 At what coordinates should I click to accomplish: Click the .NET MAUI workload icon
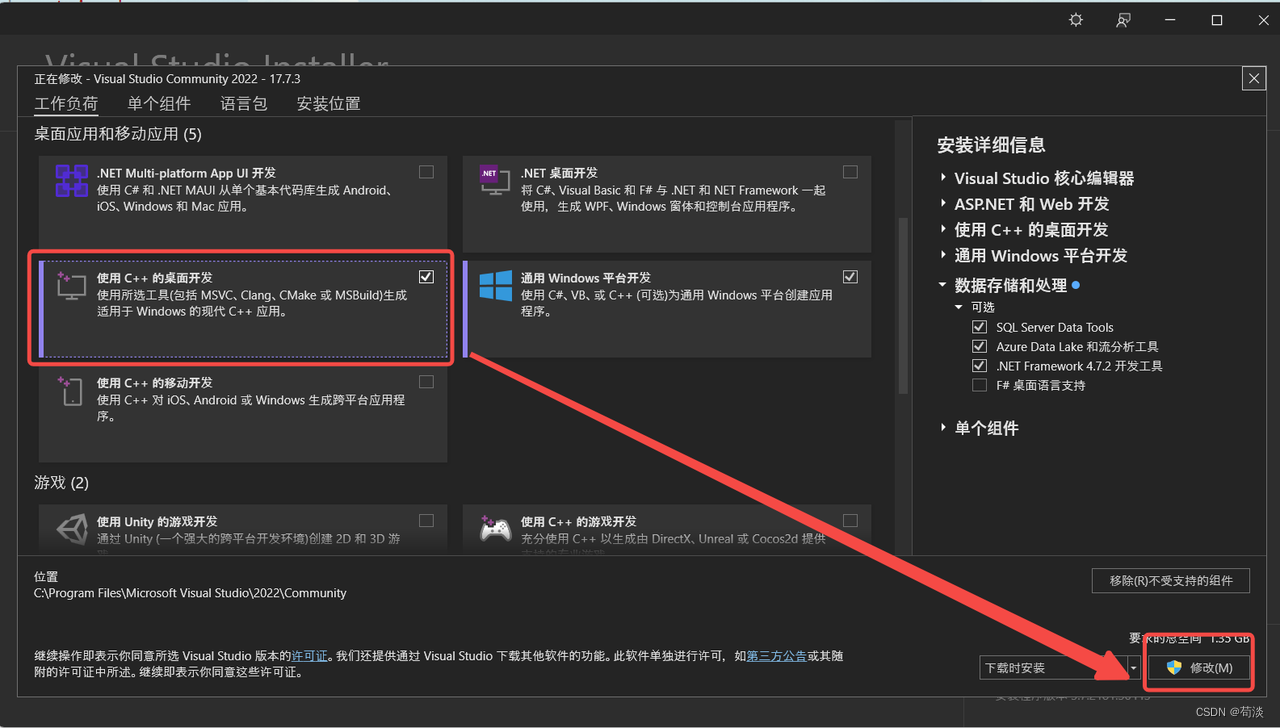coord(71,182)
